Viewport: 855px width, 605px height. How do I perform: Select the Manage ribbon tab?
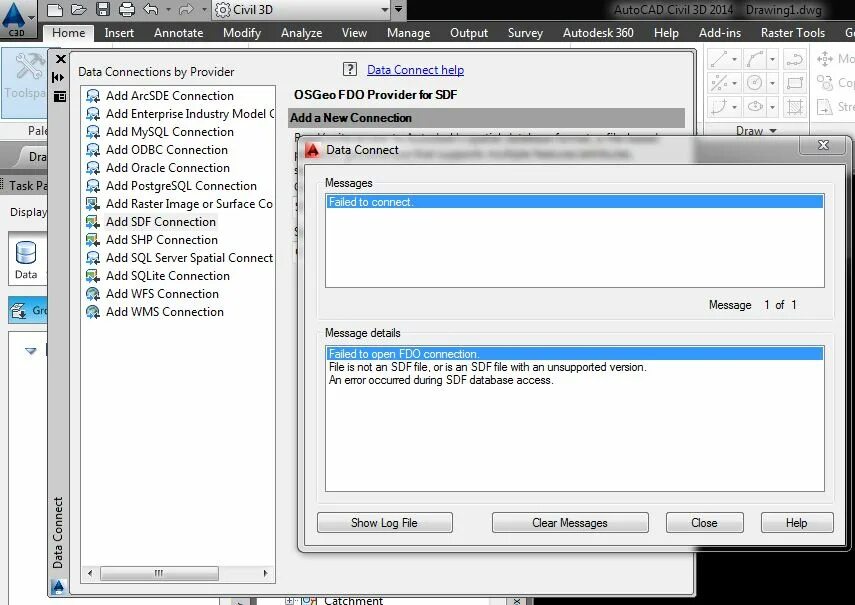coord(408,33)
